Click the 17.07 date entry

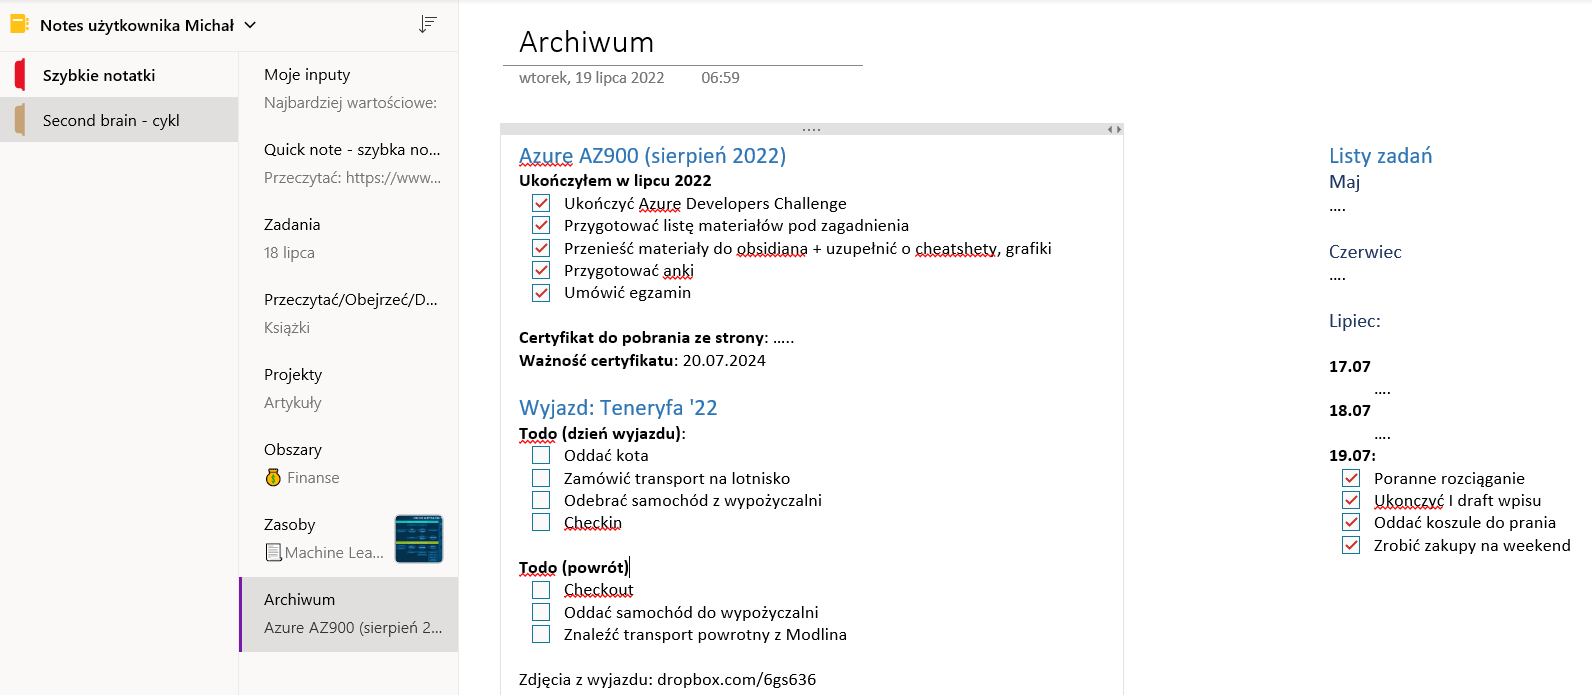point(1350,367)
